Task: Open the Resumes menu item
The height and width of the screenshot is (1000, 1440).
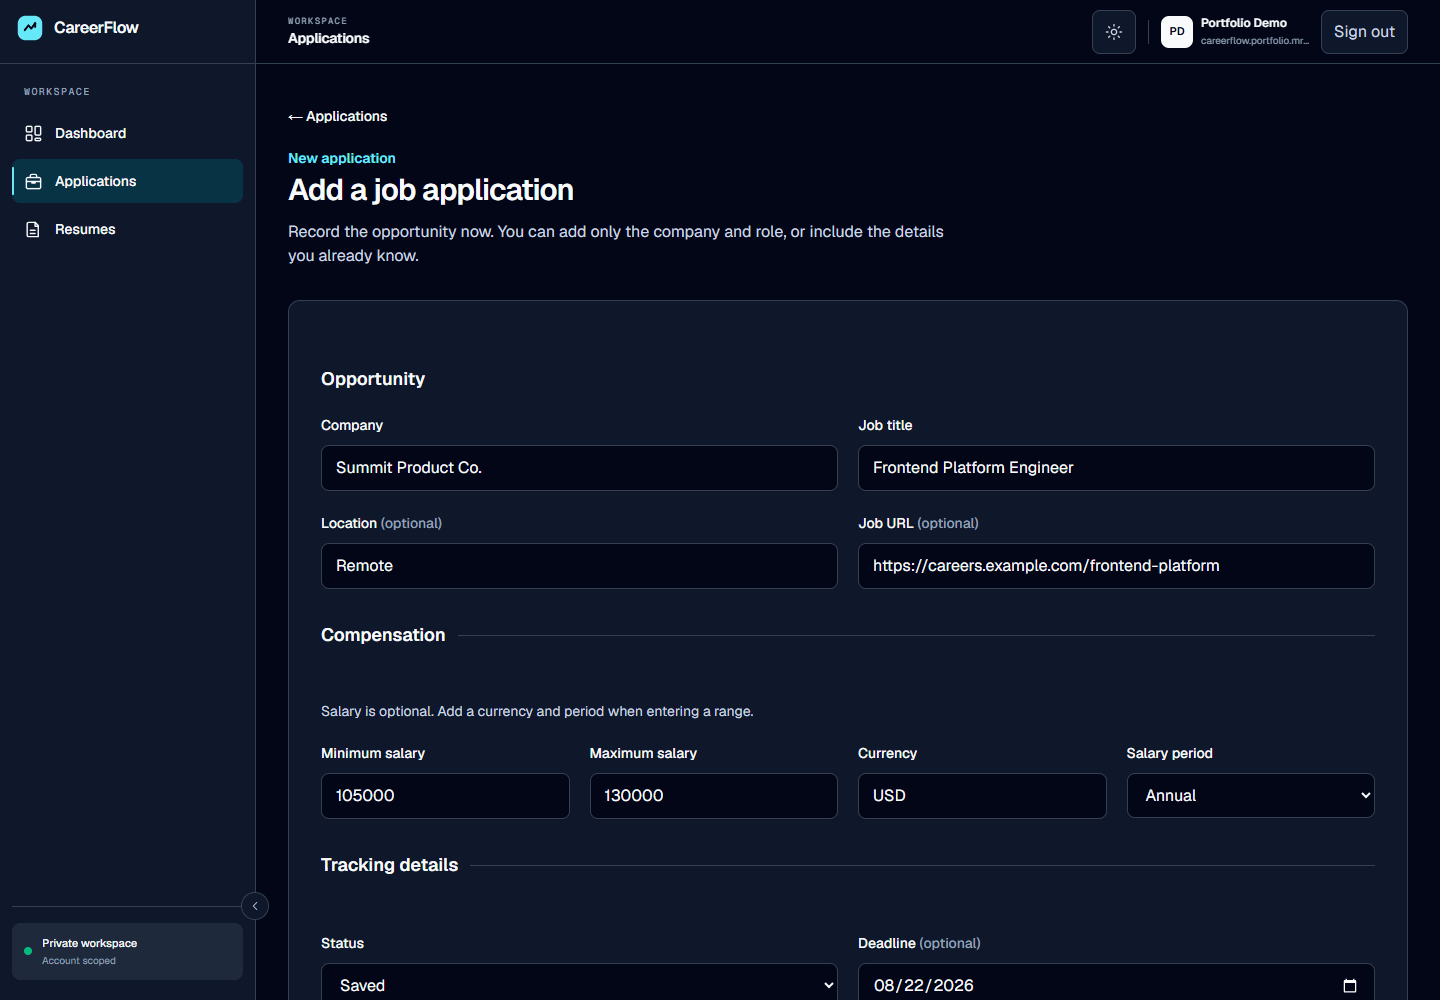Action: (x=127, y=229)
